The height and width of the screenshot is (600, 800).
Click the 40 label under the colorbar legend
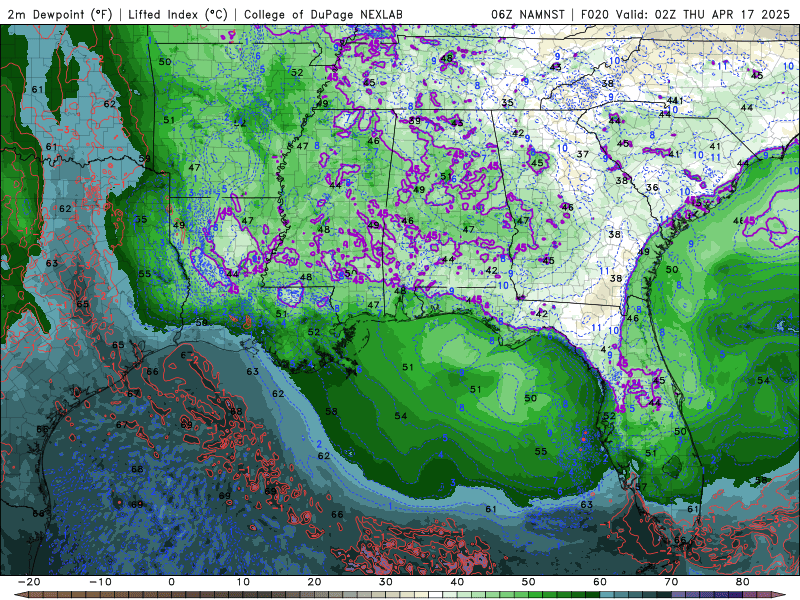458,582
